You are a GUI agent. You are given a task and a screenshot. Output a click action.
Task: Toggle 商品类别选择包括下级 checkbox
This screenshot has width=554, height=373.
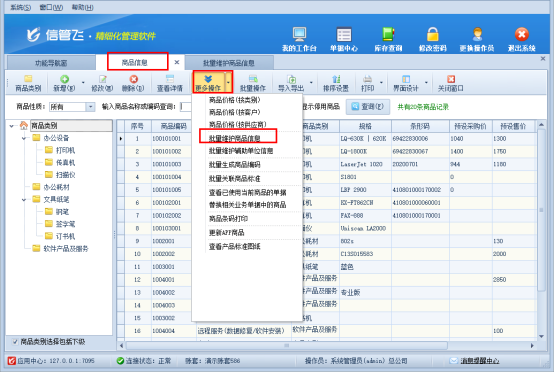15,342
